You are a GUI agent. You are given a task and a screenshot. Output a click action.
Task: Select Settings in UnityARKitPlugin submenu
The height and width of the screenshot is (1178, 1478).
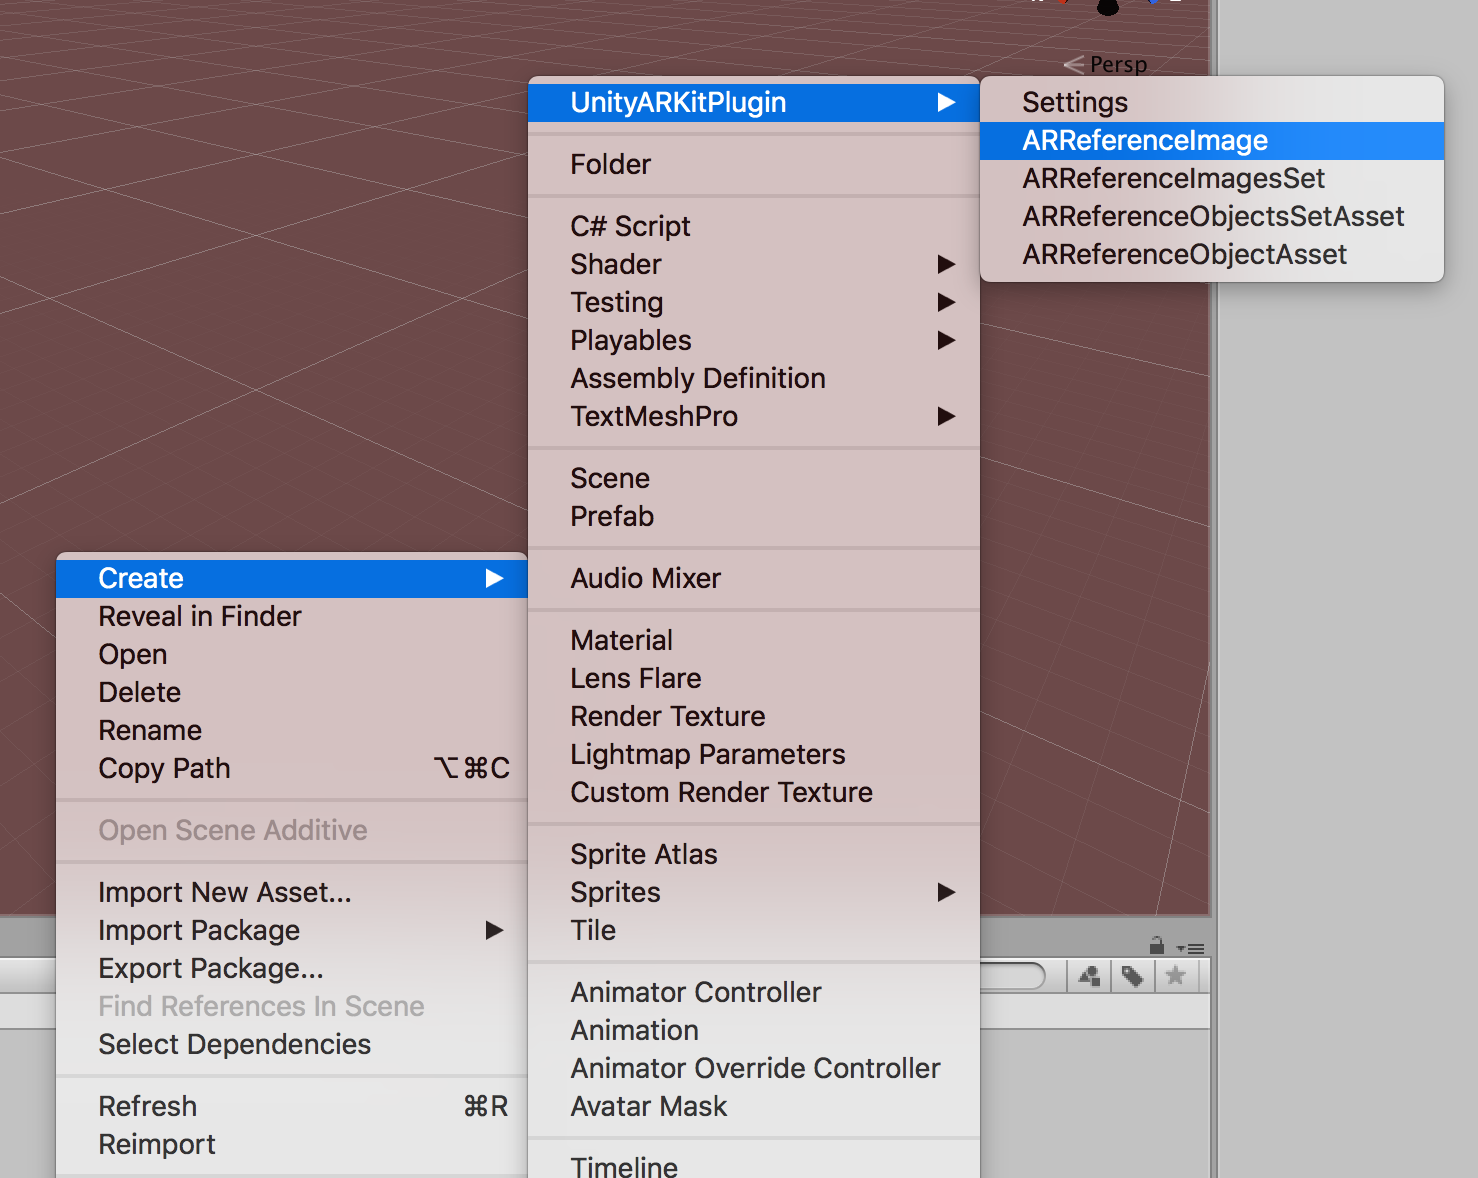[x=1212, y=102]
